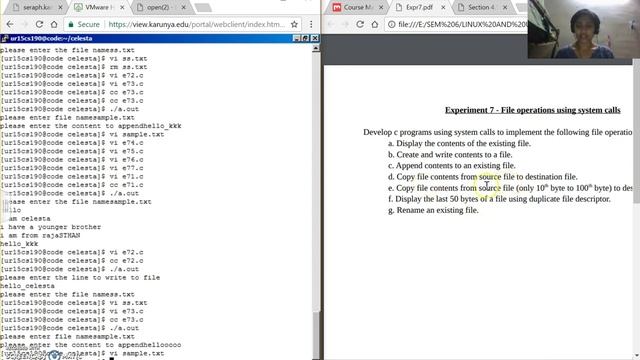This screenshot has width=640, height=360.
Task: Click the Experiment 7 heading in PDF
Action: point(533,110)
